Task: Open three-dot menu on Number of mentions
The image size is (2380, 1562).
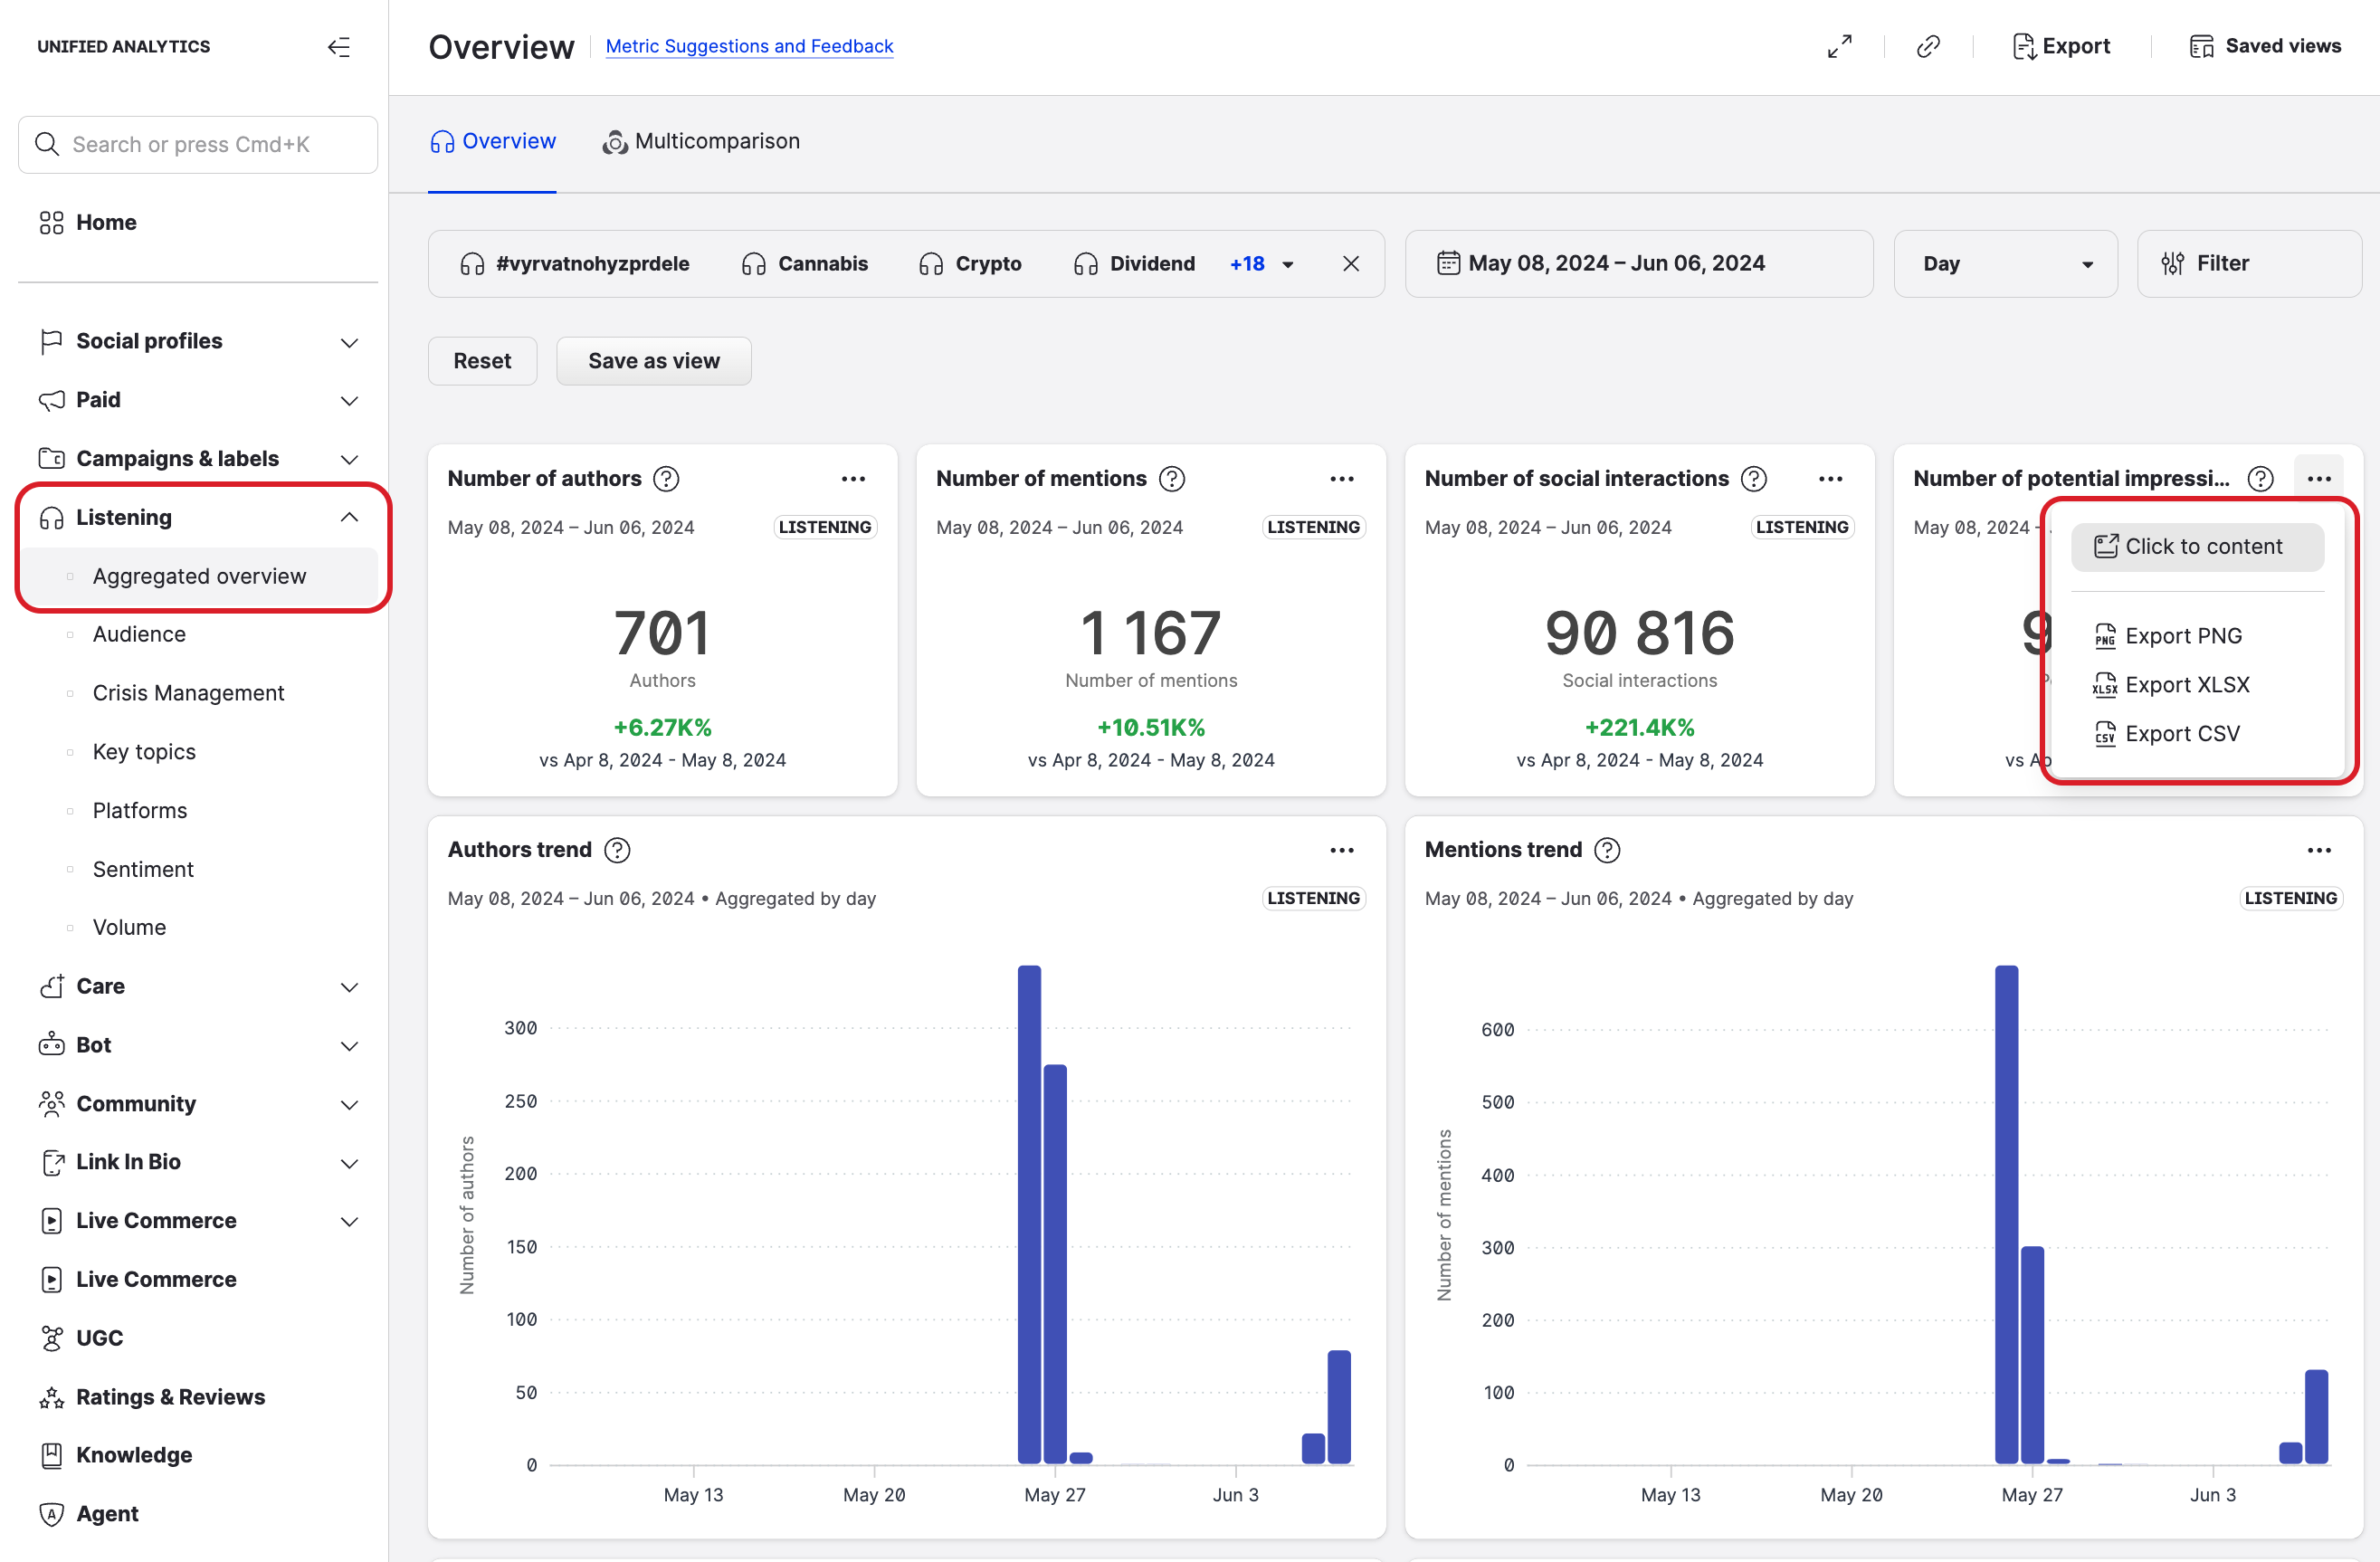Action: pyautogui.click(x=1341, y=479)
